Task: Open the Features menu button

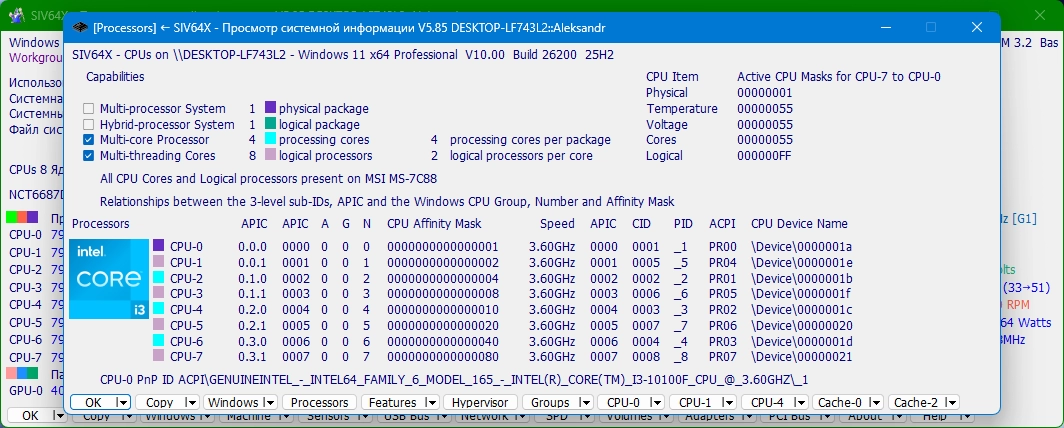Action: click(400, 402)
